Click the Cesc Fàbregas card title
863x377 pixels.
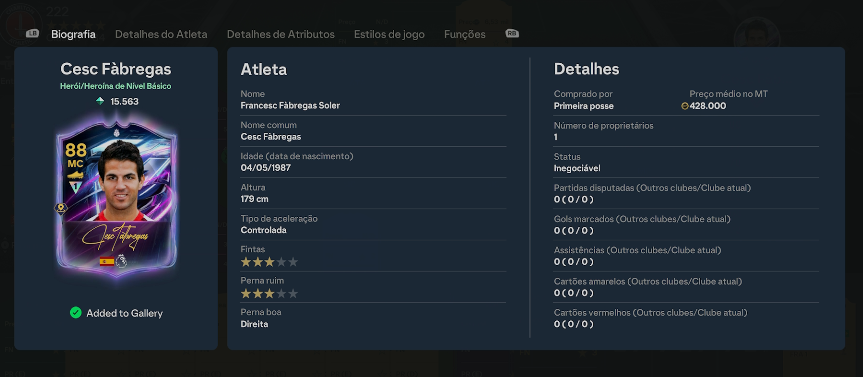[116, 69]
